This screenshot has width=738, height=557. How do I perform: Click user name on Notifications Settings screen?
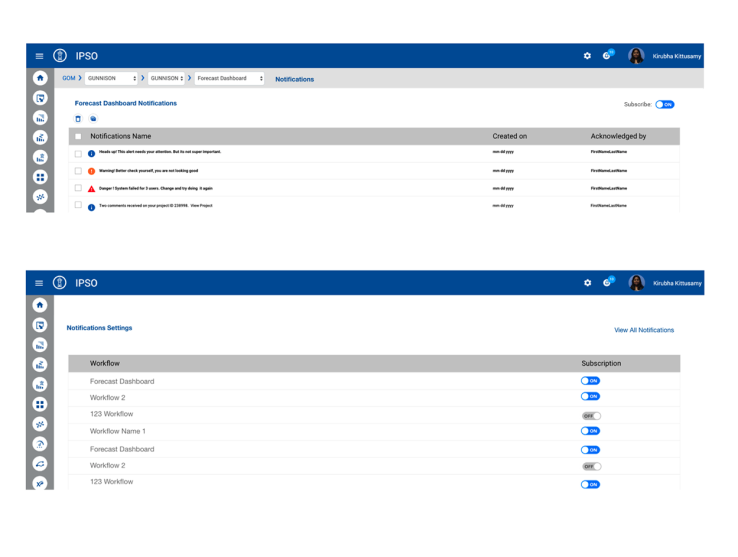(x=677, y=283)
